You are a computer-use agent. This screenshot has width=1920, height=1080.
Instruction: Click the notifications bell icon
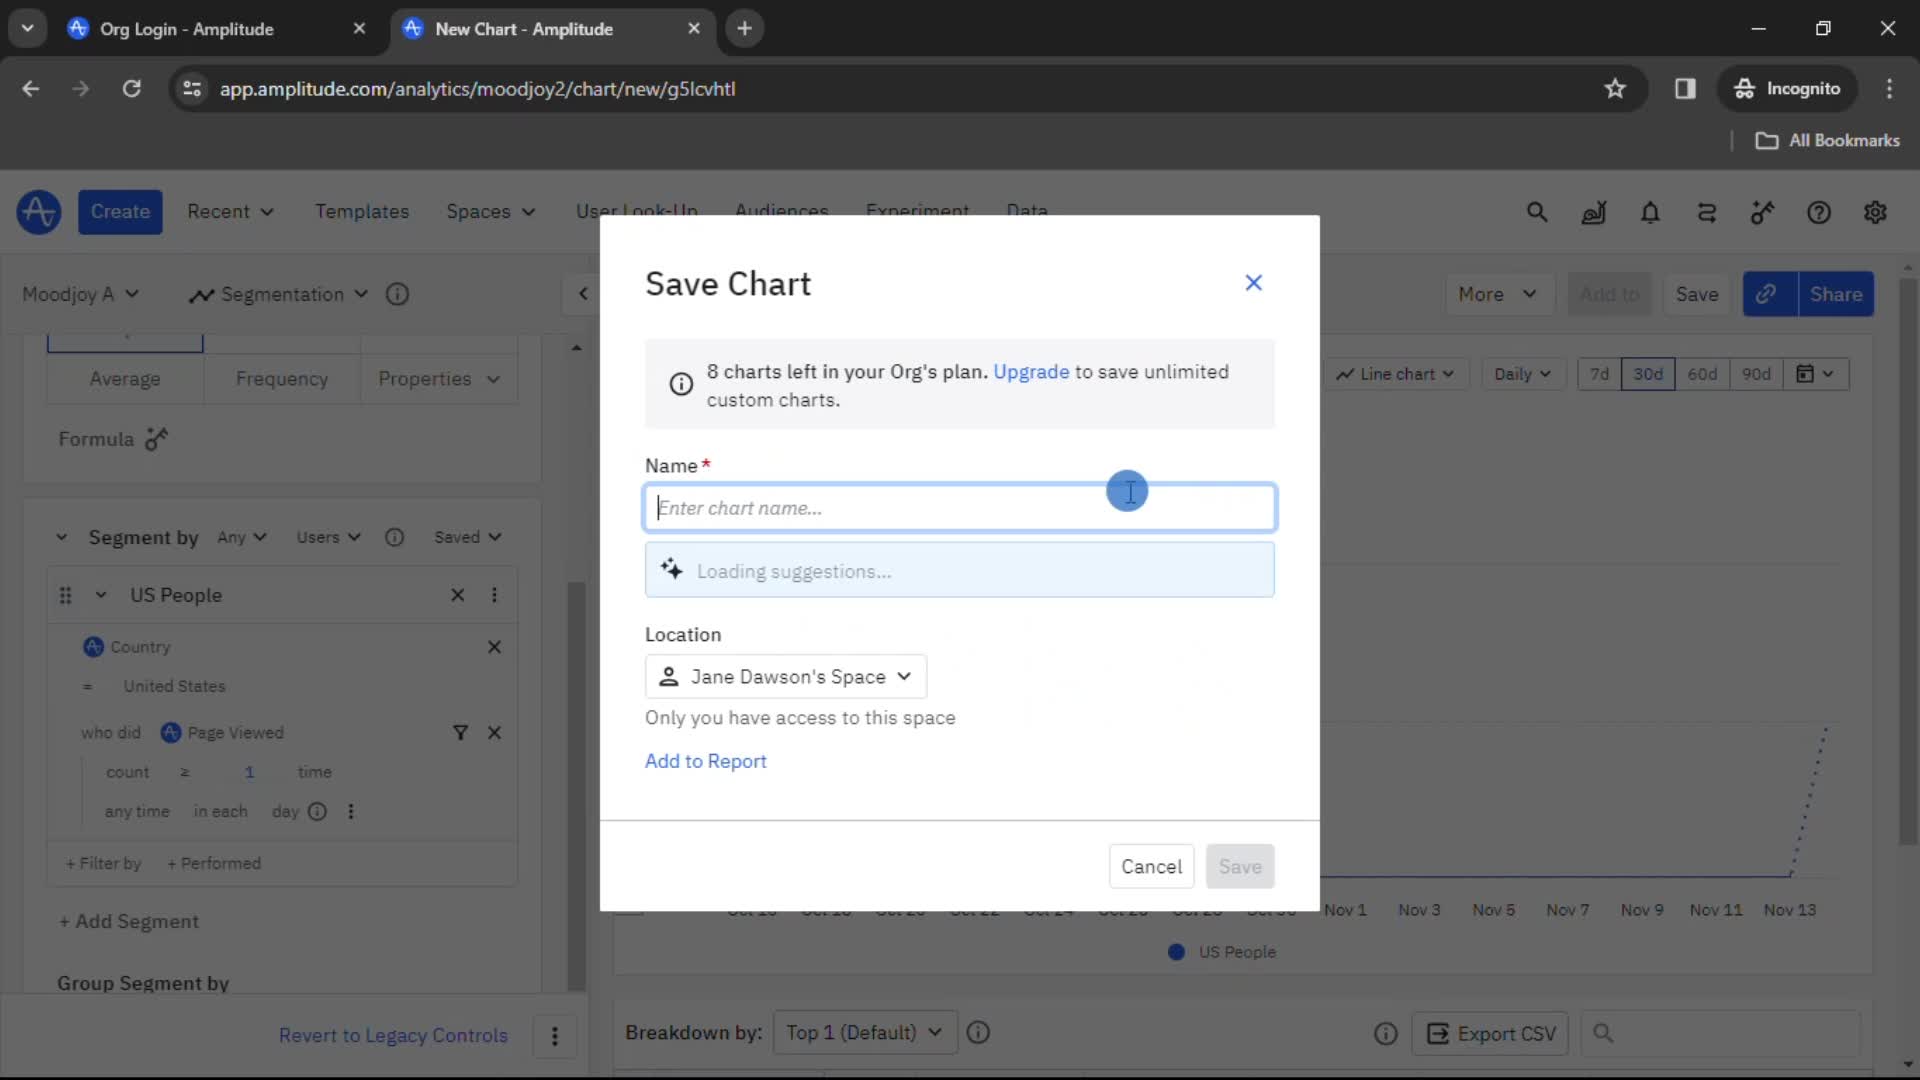1650,212
